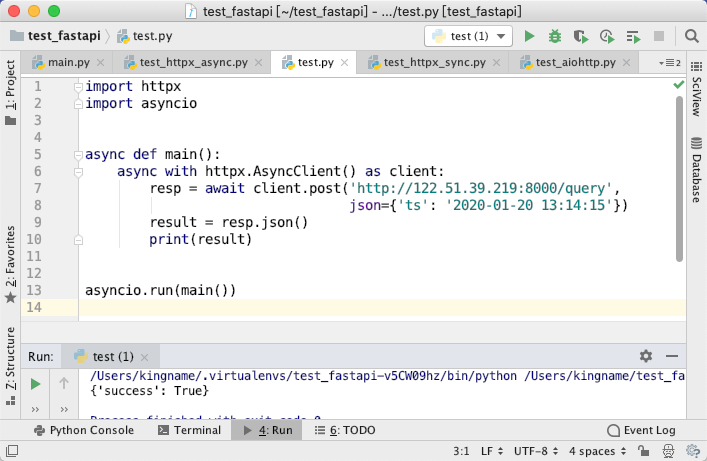This screenshot has width=707, height=461.
Task: Click the editor vertical scrollbar
Action: [679, 179]
